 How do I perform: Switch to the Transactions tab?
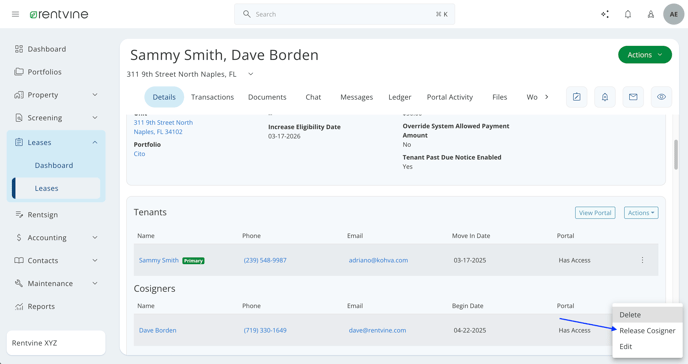[212, 97]
